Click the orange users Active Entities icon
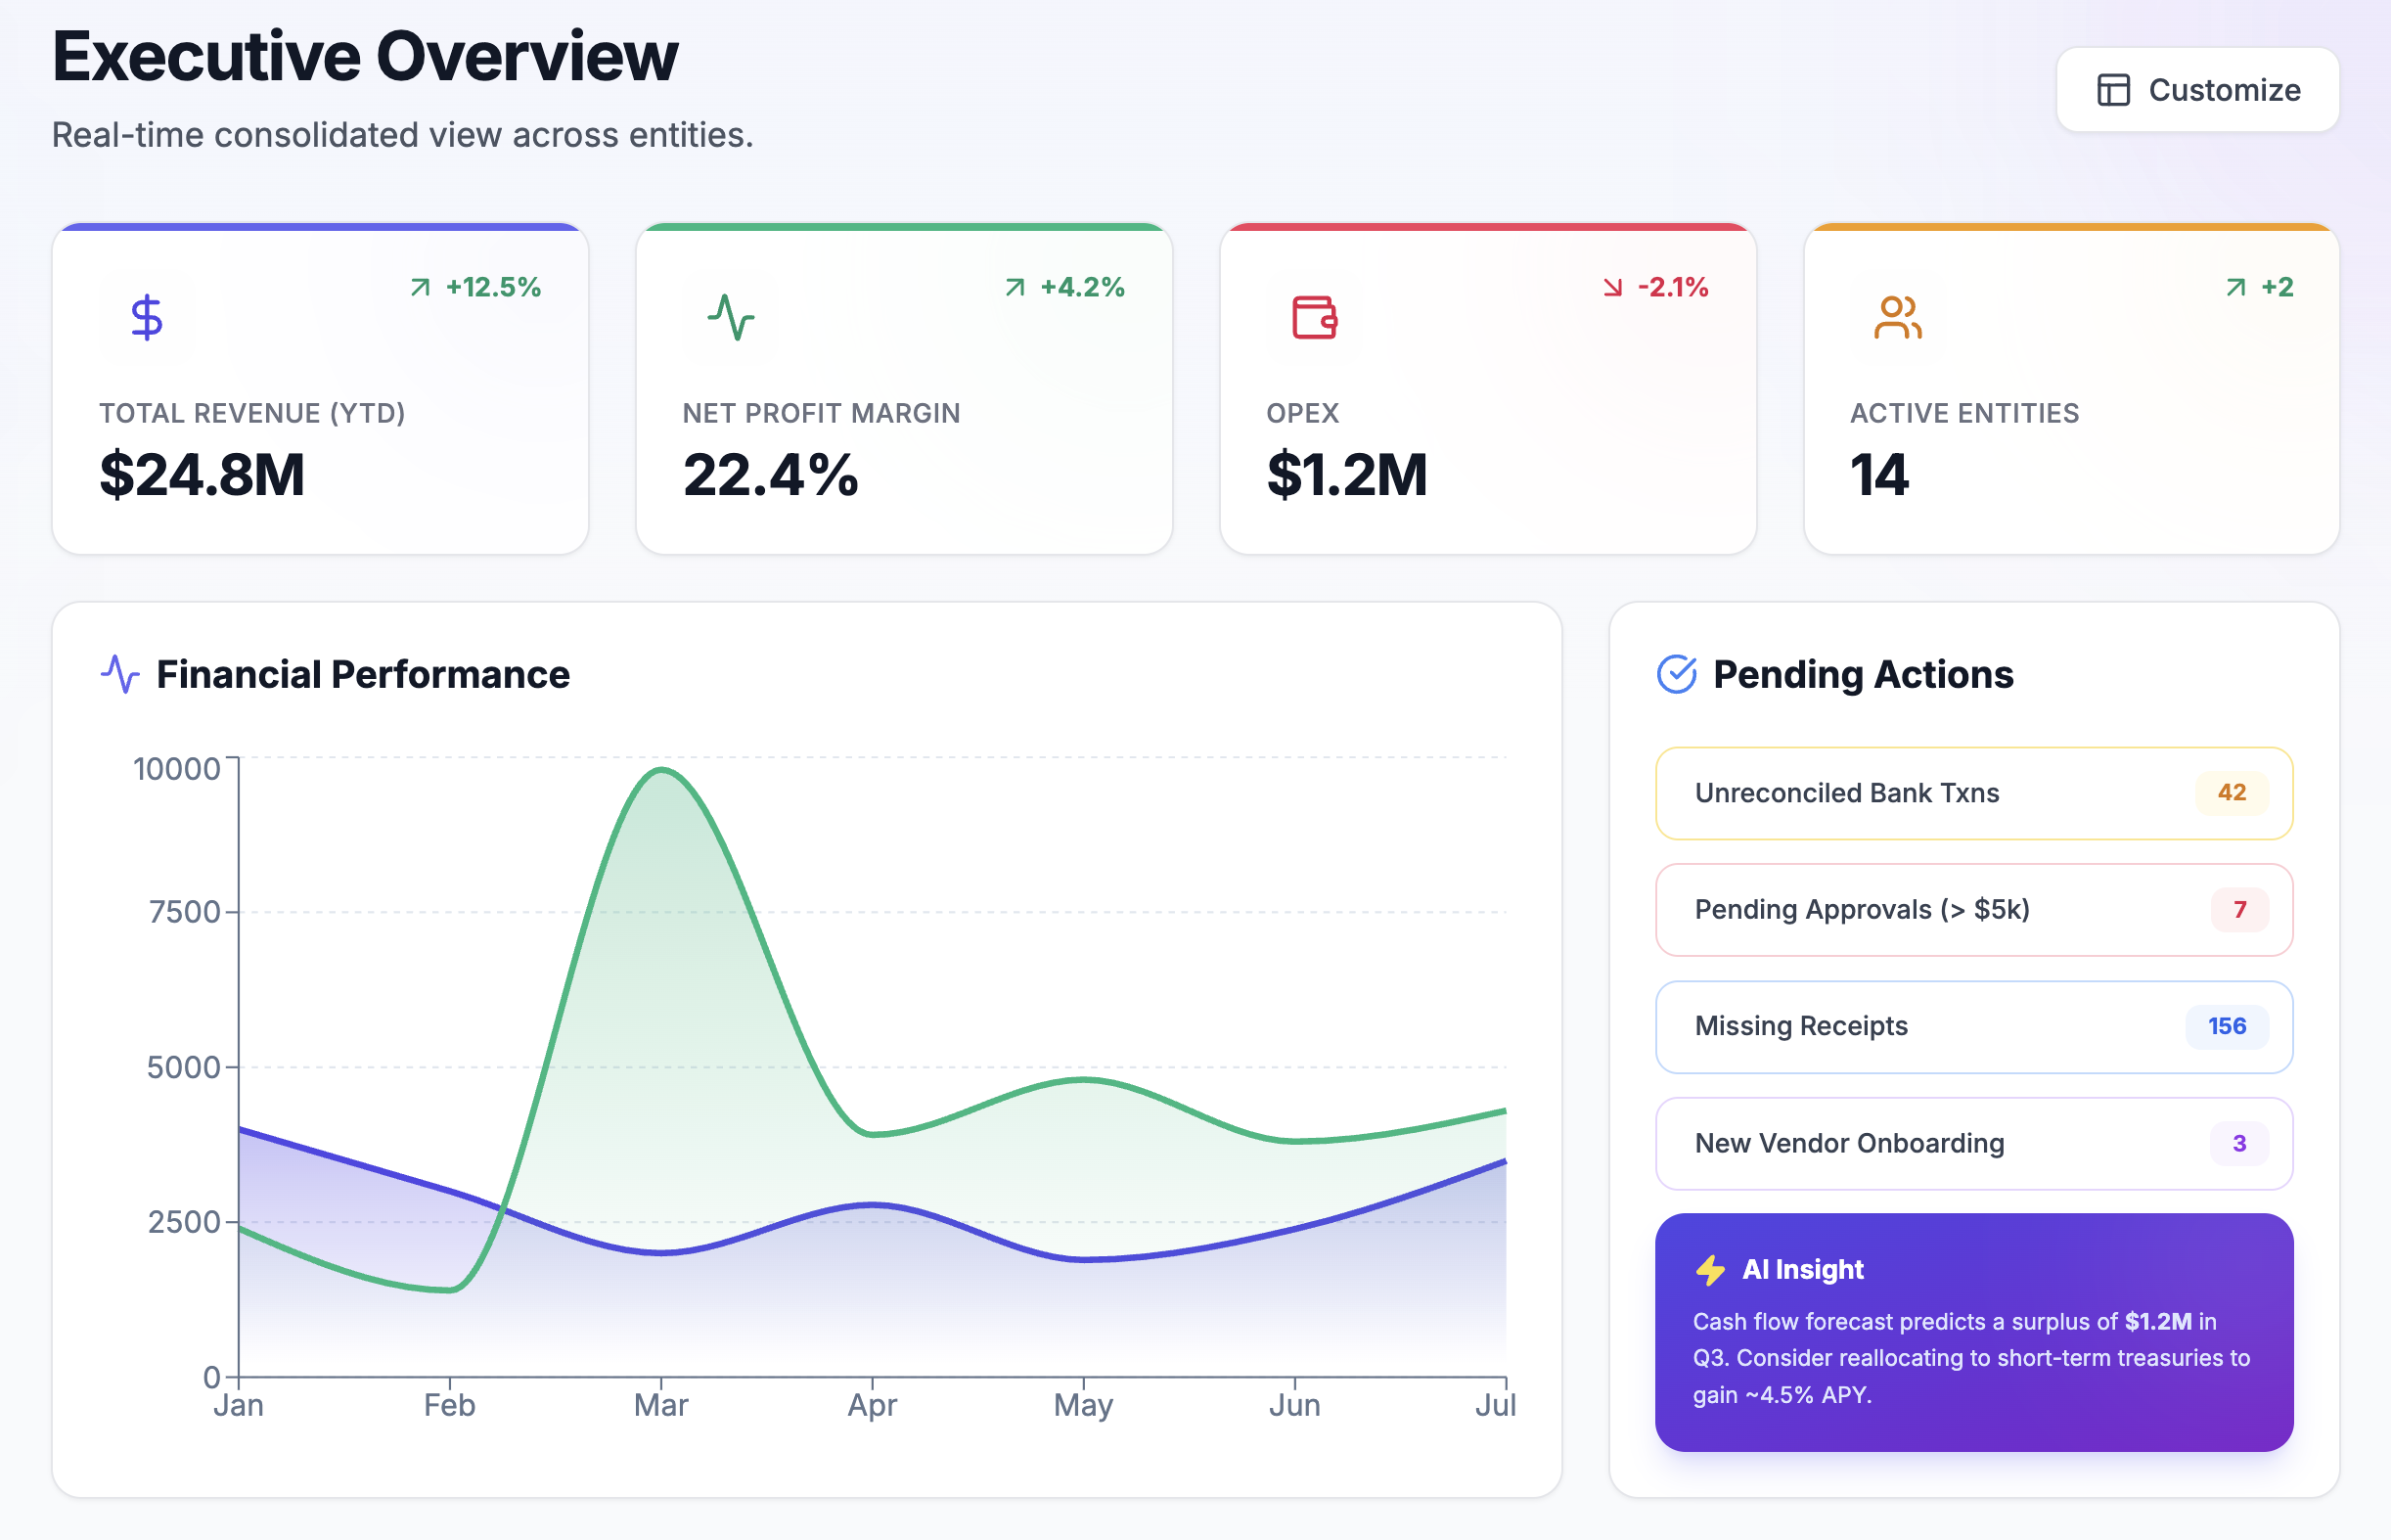 [x=1897, y=317]
